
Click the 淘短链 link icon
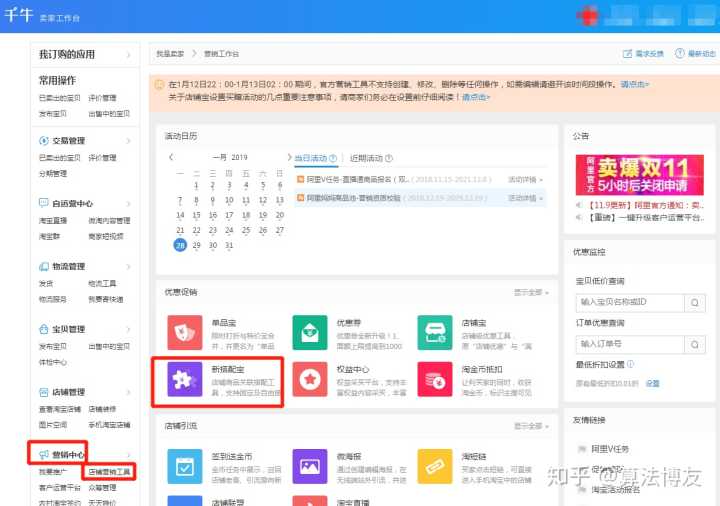click(435, 466)
